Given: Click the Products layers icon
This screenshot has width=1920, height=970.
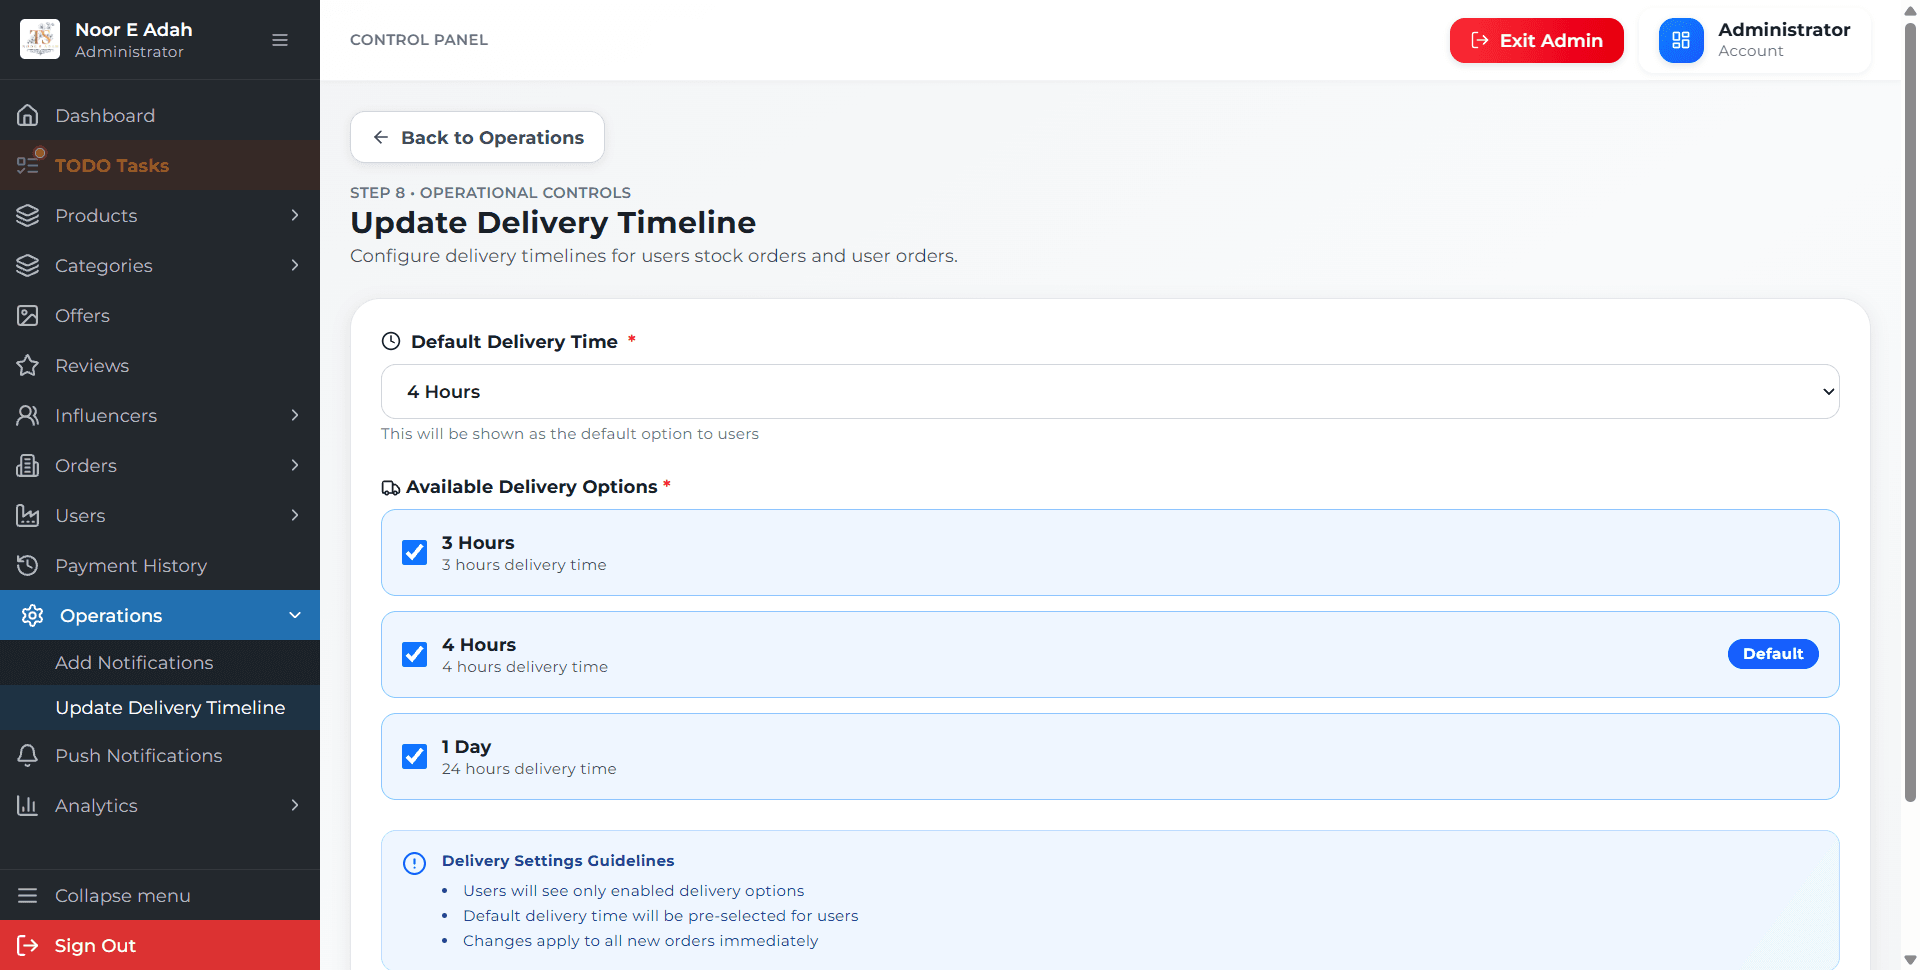Looking at the screenshot, I should 28,215.
